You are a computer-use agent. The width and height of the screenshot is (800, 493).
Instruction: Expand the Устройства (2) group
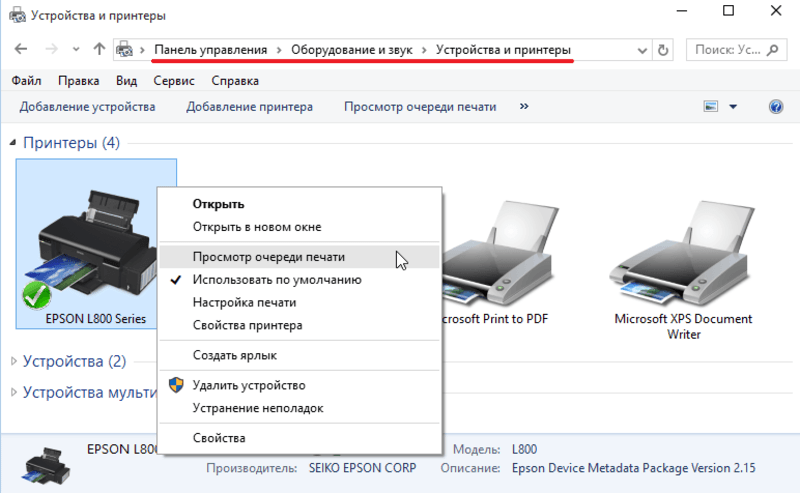[14, 361]
